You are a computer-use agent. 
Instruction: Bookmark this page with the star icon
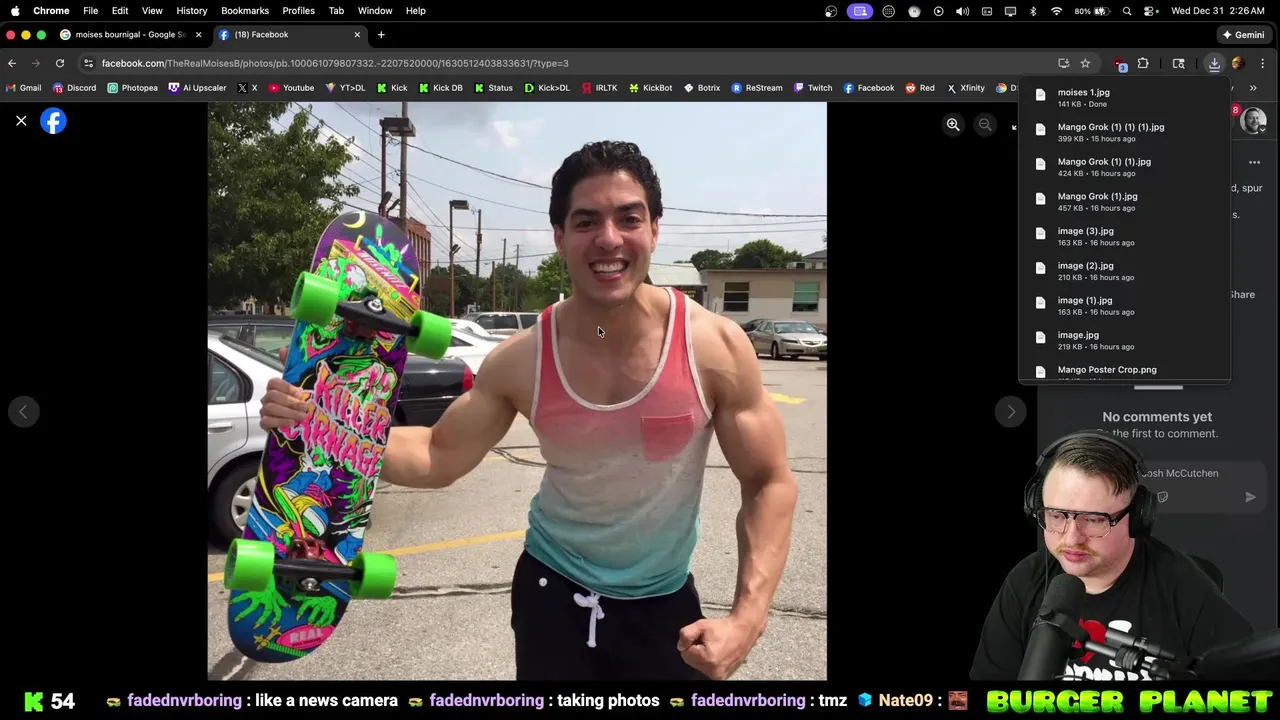tap(1085, 63)
